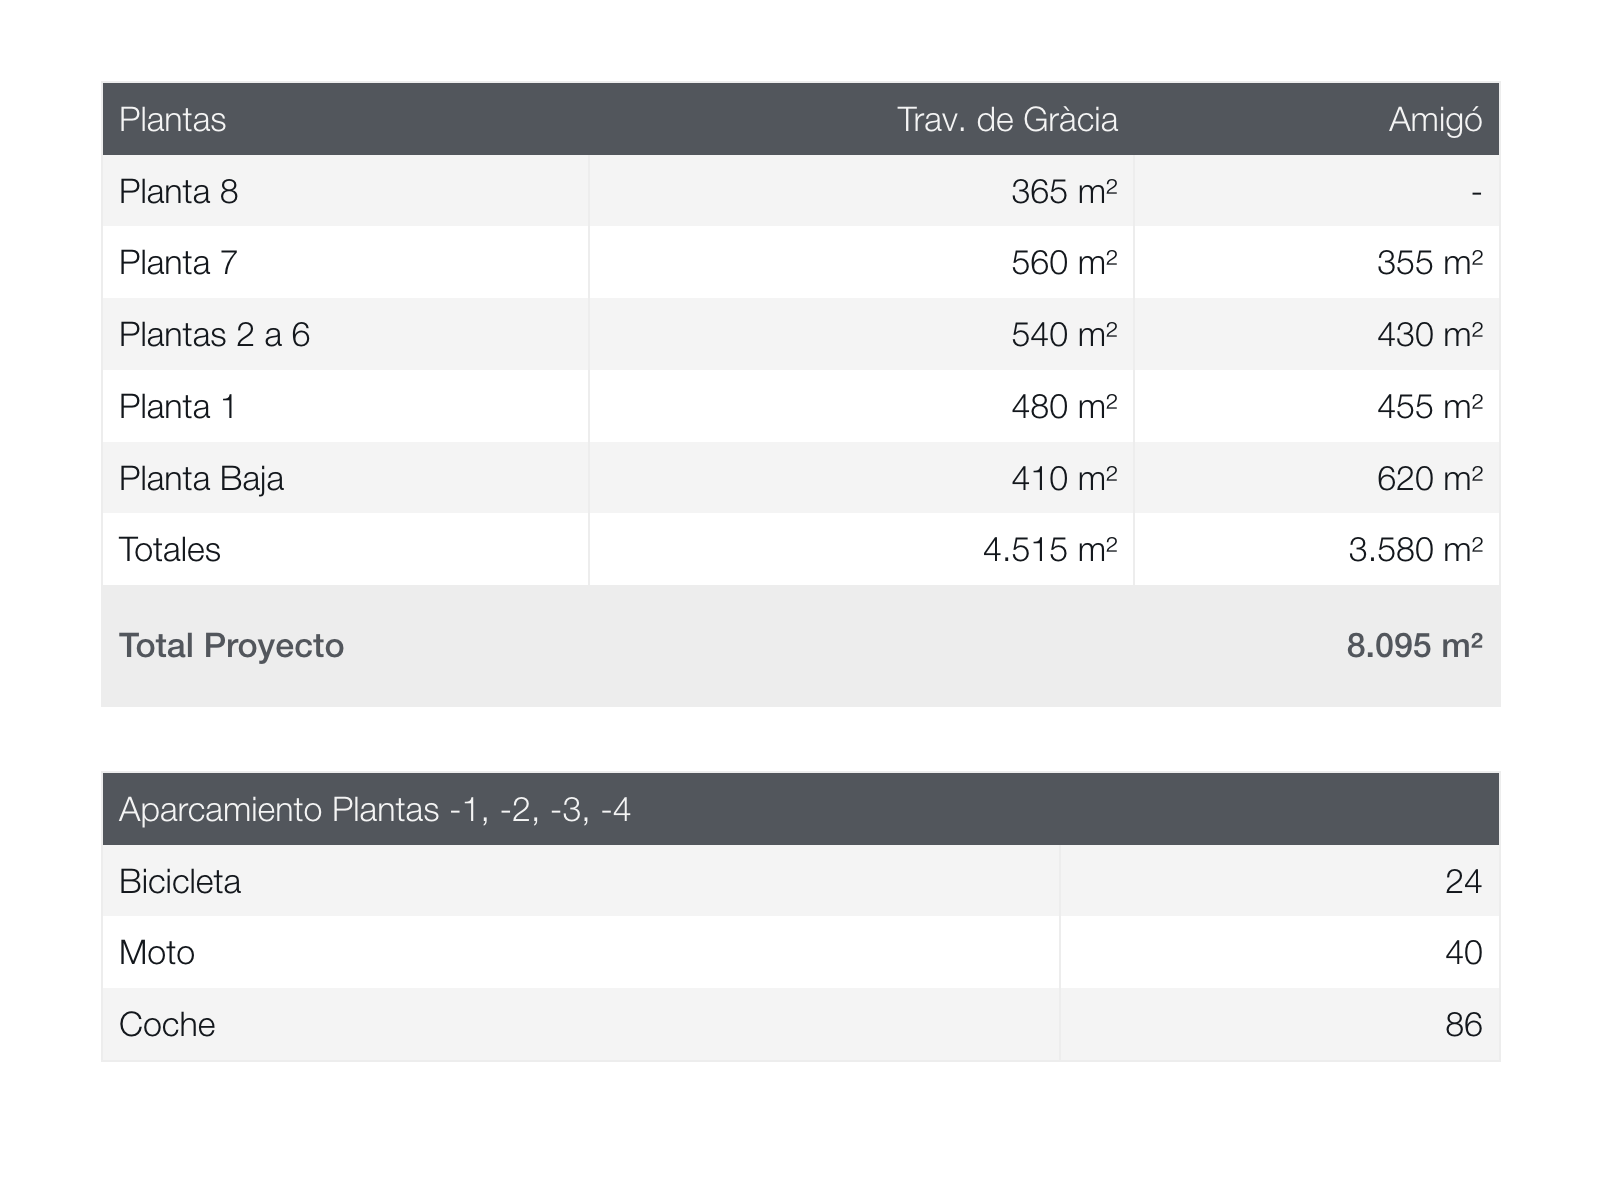Select the Coche count value 86
The width and height of the screenshot is (1610, 1196).
(x=1463, y=1025)
